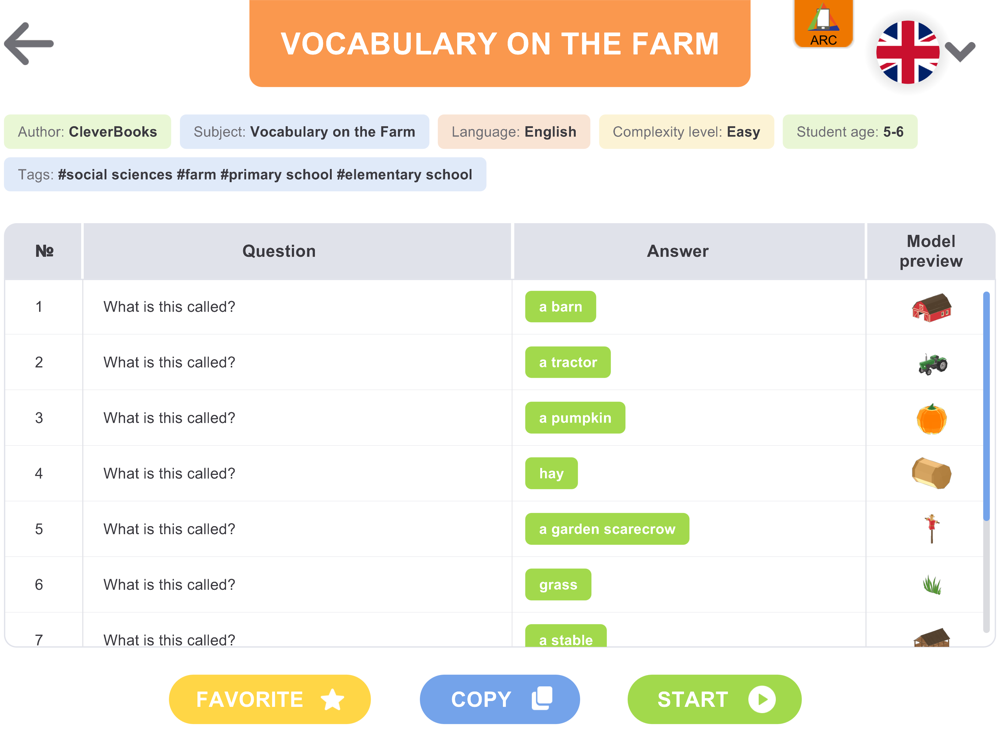Preview the orange pumpkin model
Viewport: 1000px width, 750px height.
[931, 418]
